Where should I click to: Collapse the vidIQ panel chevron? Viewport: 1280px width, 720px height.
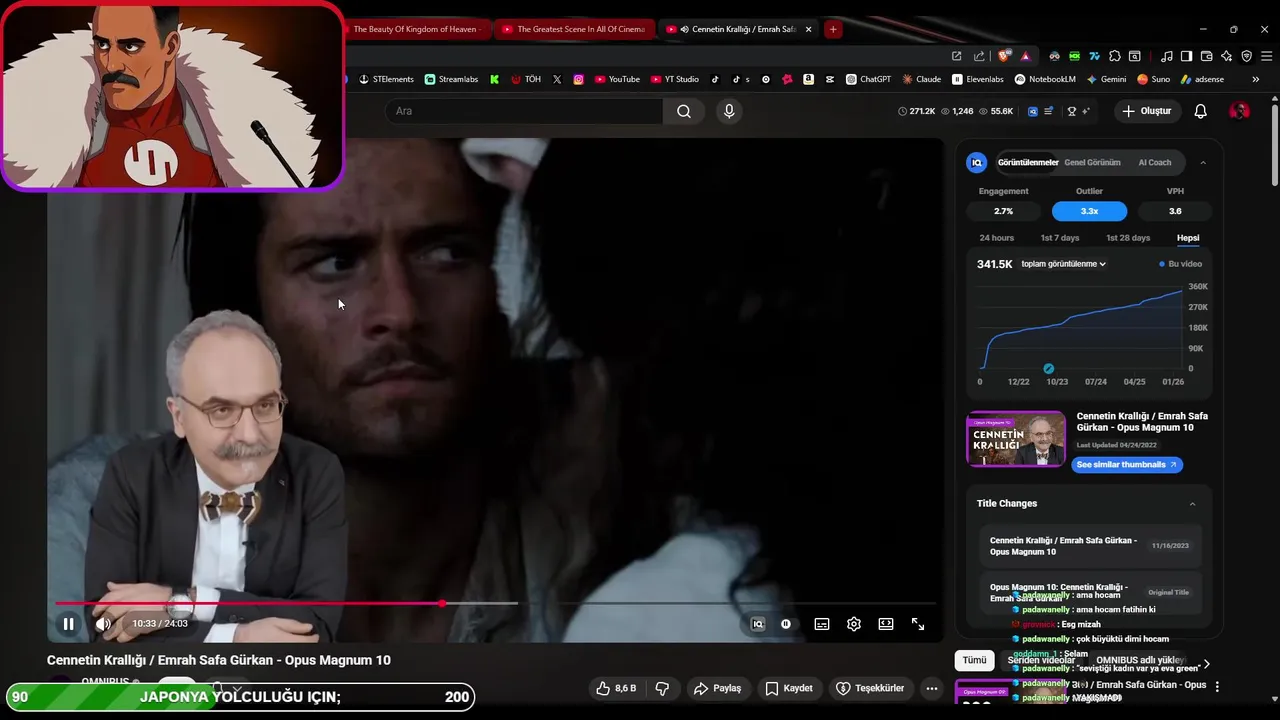pos(1203,162)
